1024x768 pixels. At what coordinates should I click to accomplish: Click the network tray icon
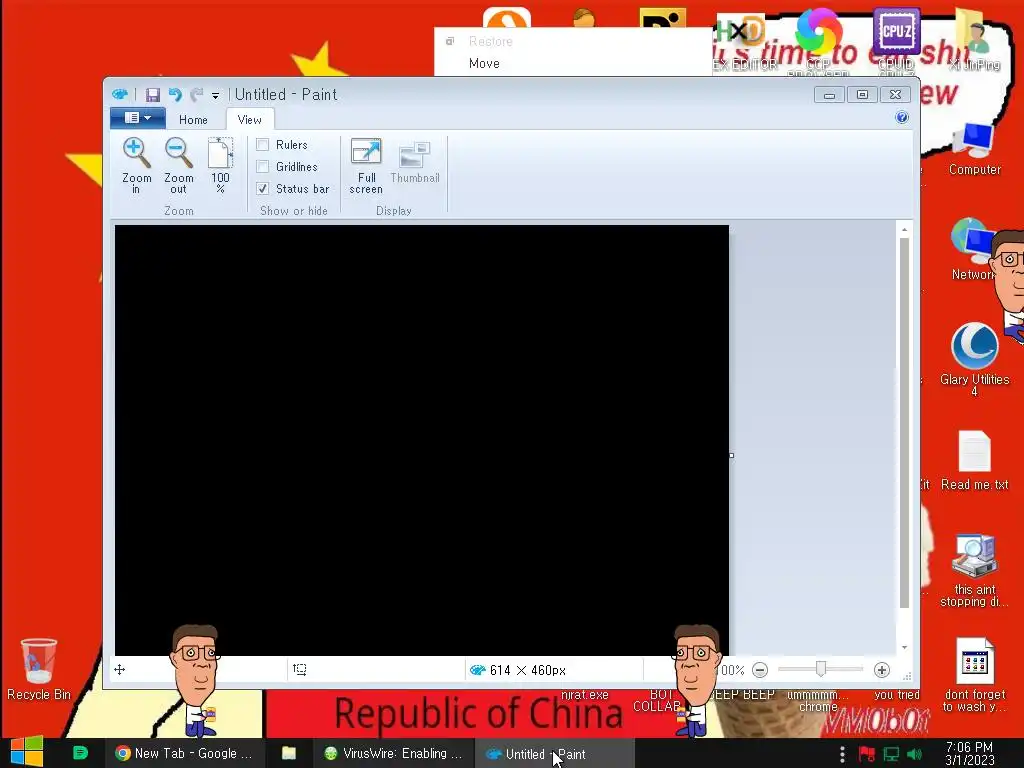[x=891, y=755]
